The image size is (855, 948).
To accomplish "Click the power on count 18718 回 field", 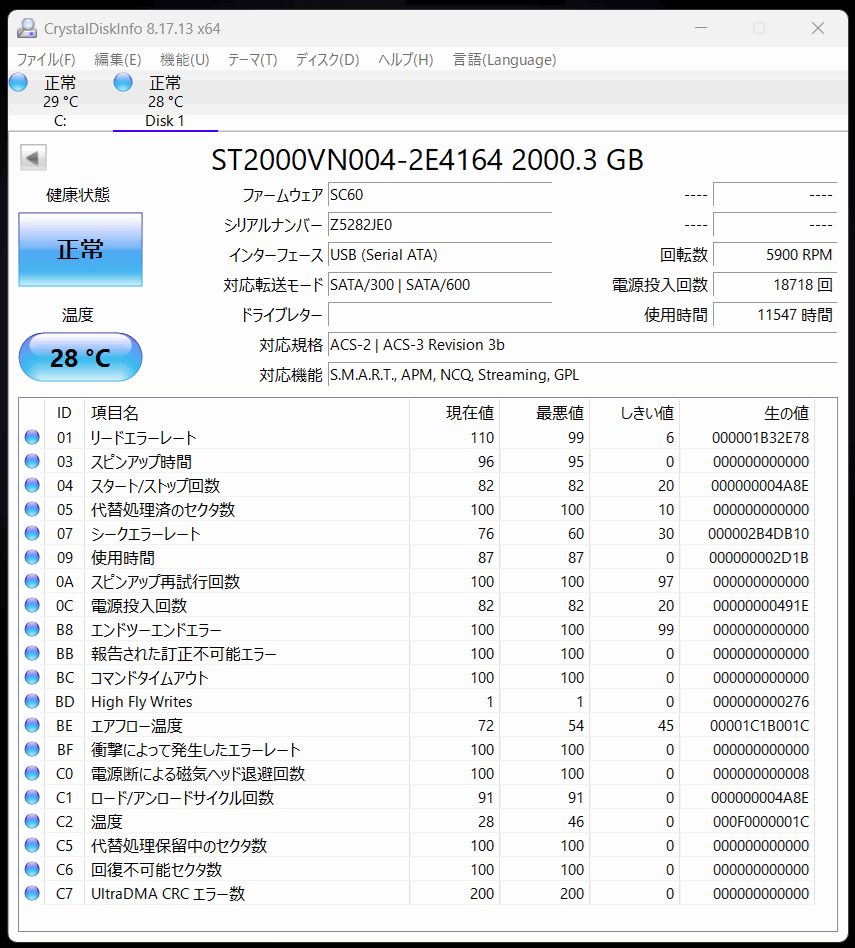I will (775, 285).
